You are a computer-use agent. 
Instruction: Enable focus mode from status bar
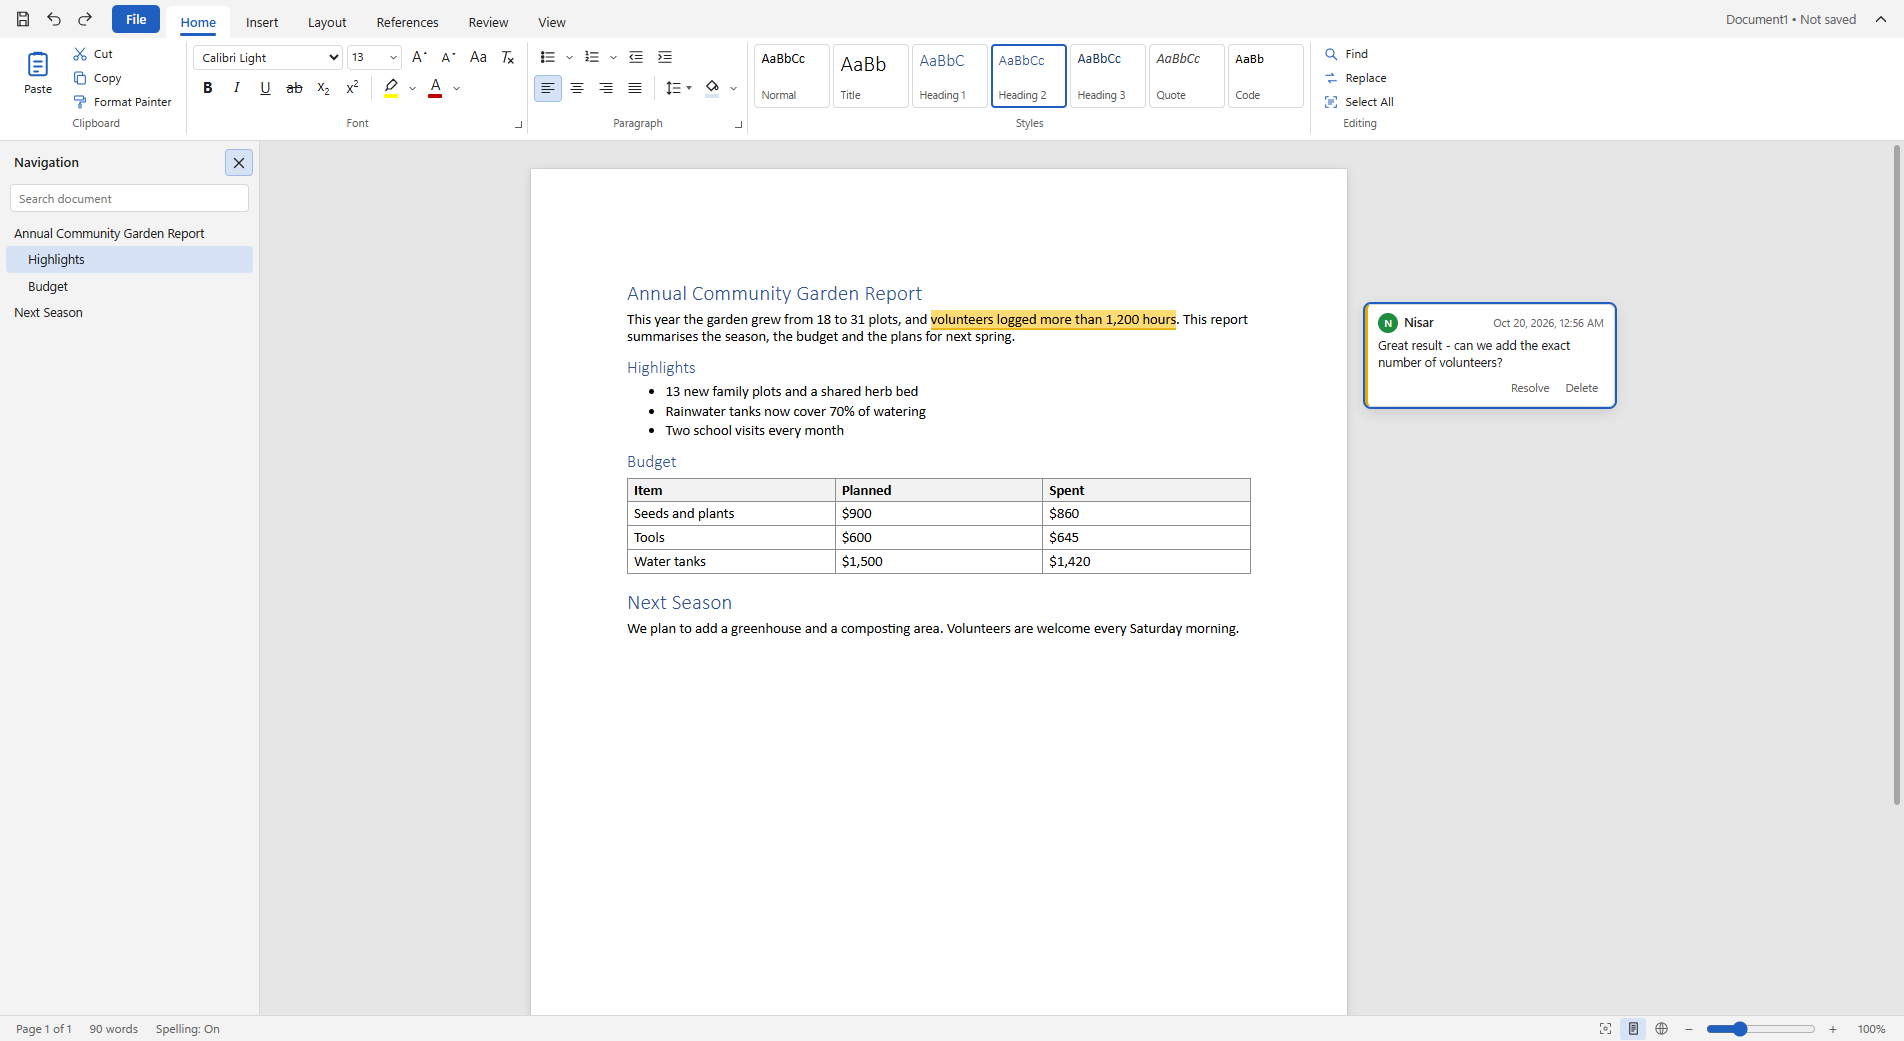coord(1606,1029)
